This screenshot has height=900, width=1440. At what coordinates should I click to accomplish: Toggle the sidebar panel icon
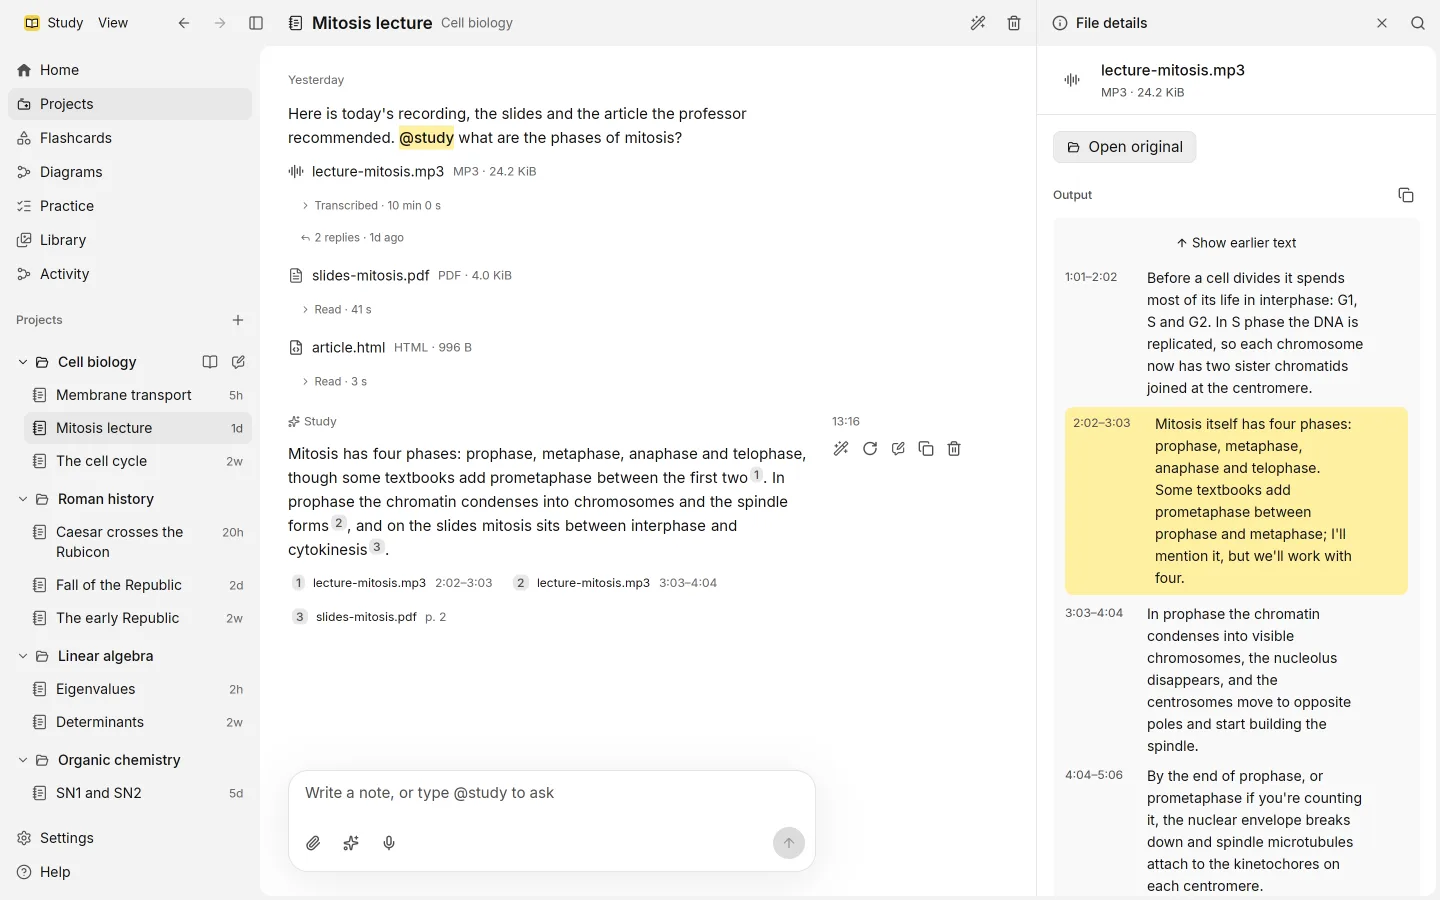256,23
